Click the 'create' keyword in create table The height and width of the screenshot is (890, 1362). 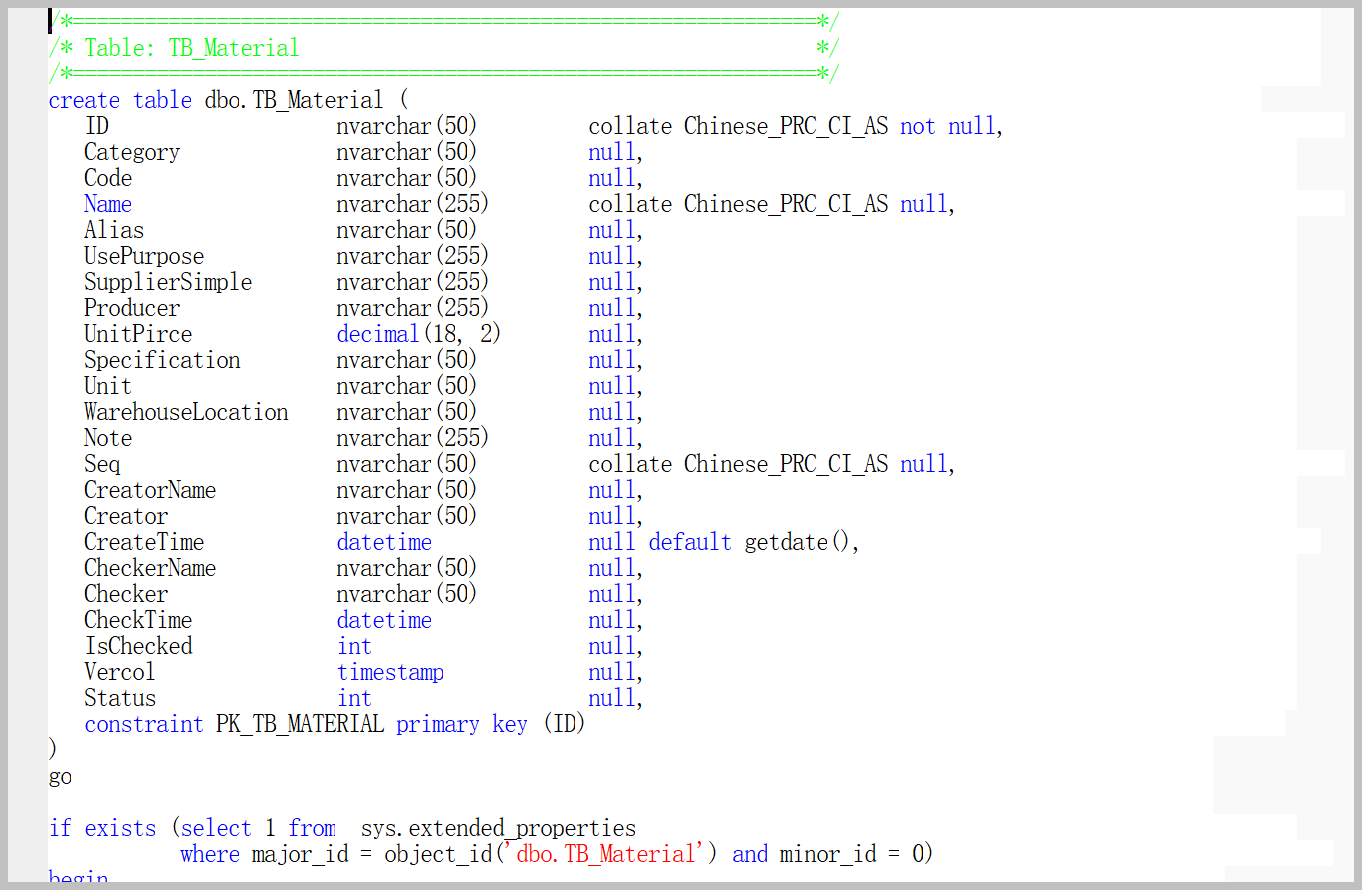click(x=84, y=100)
